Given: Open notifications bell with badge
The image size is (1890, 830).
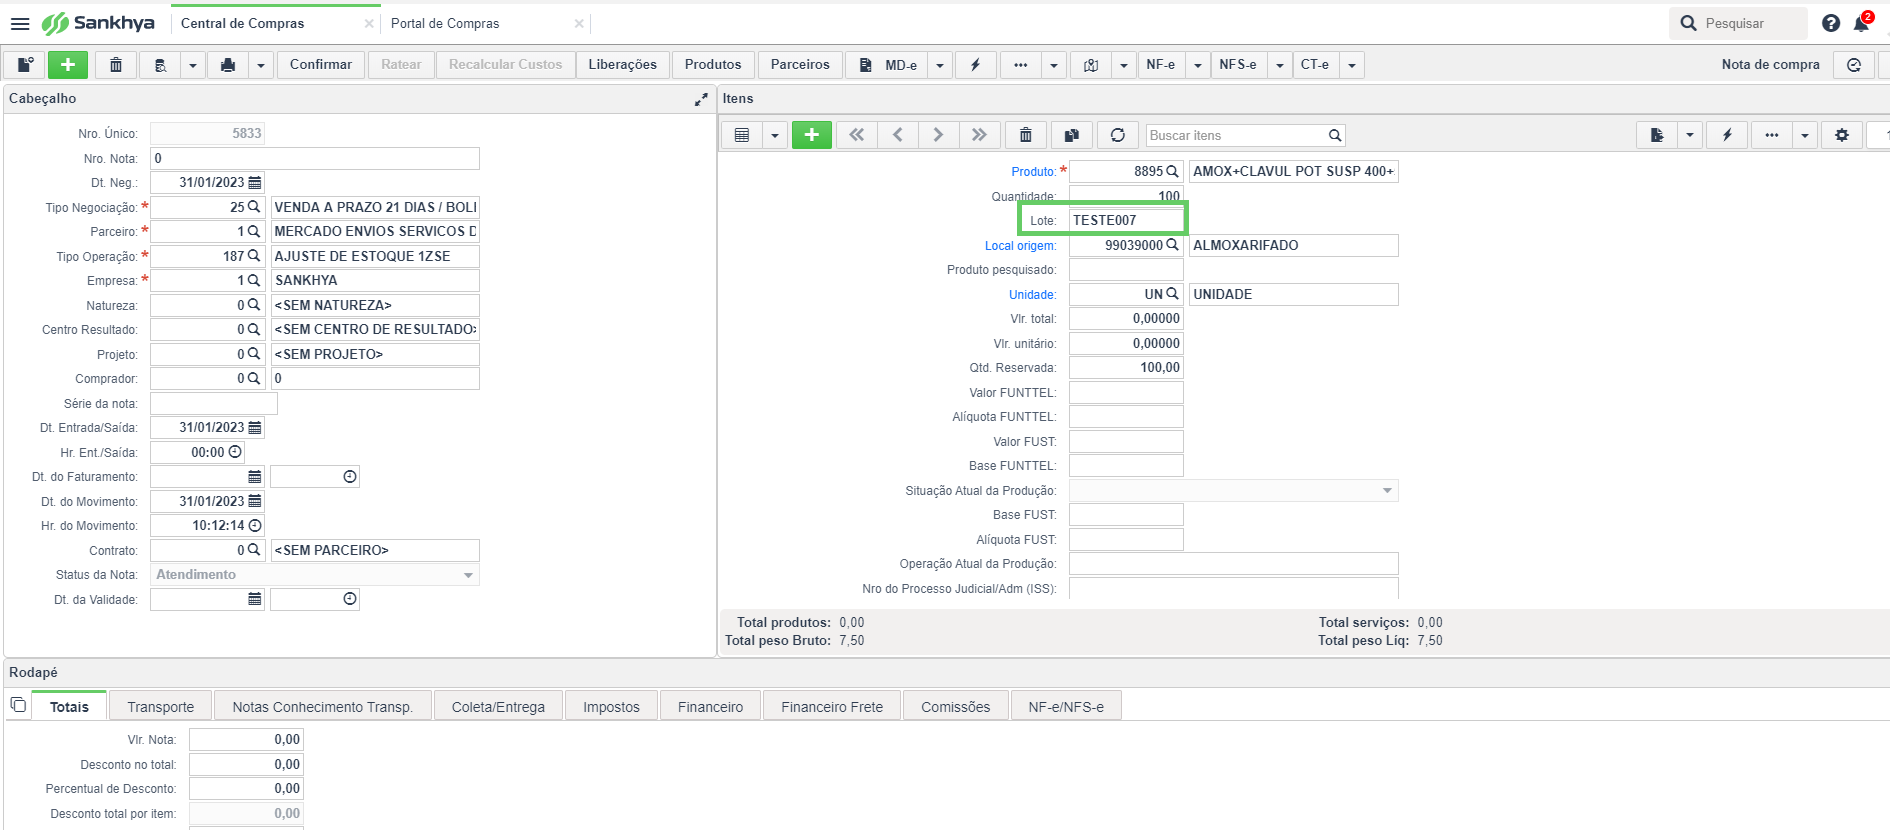Looking at the screenshot, I should coord(1862,23).
